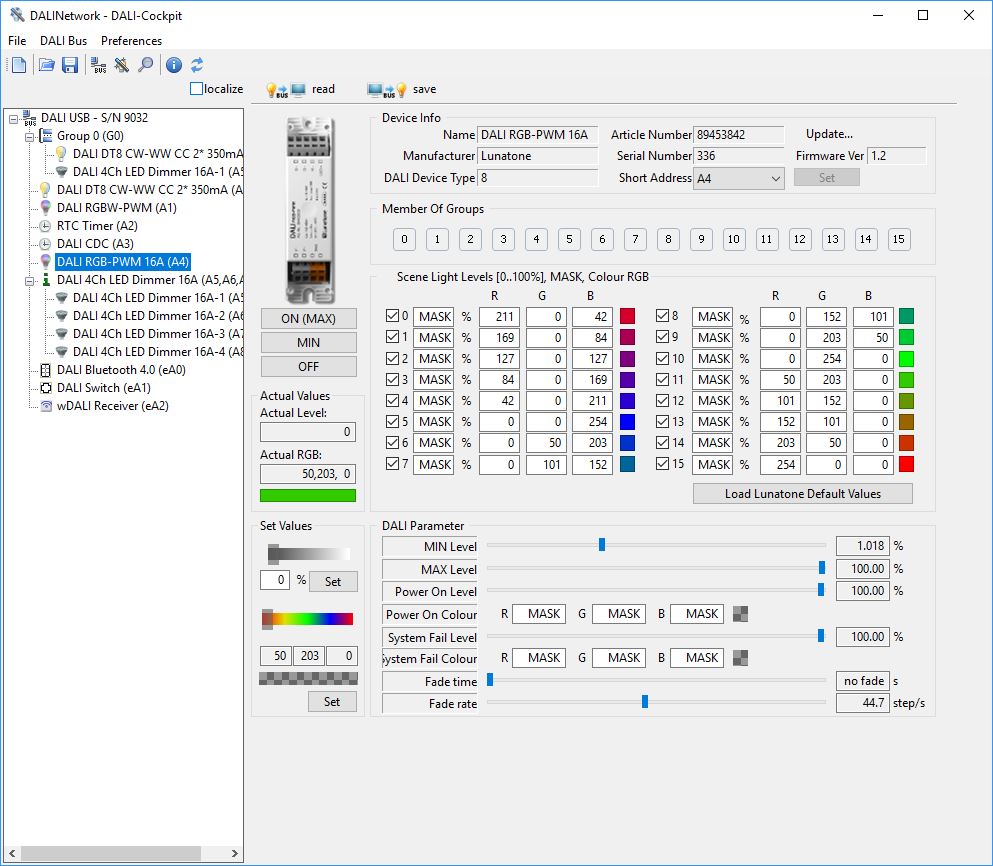Click the clock icon of DALI CDC (A3)

(46, 244)
